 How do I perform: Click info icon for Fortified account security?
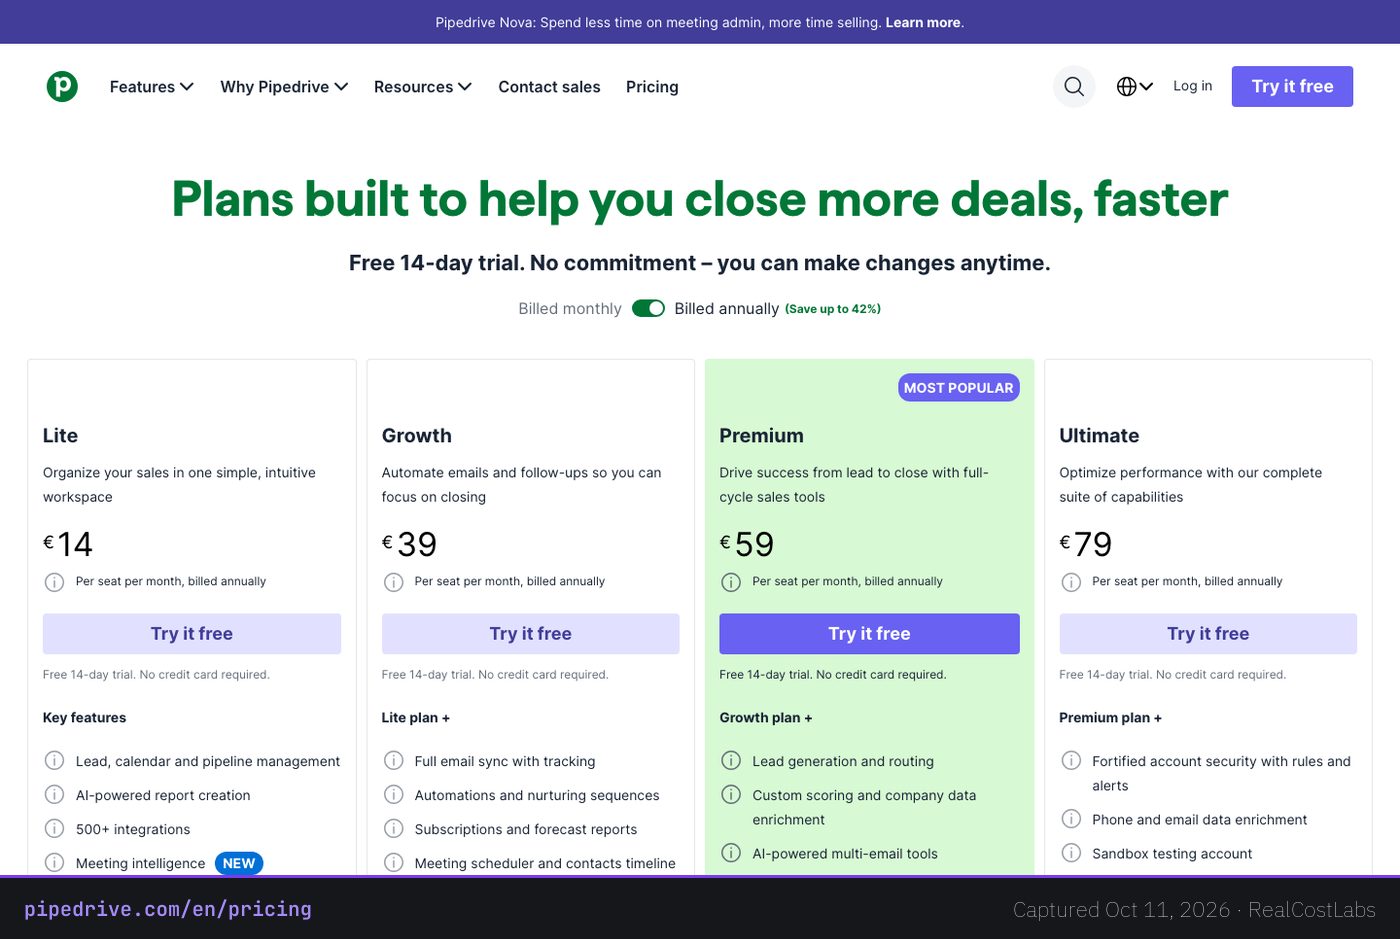point(1071,761)
